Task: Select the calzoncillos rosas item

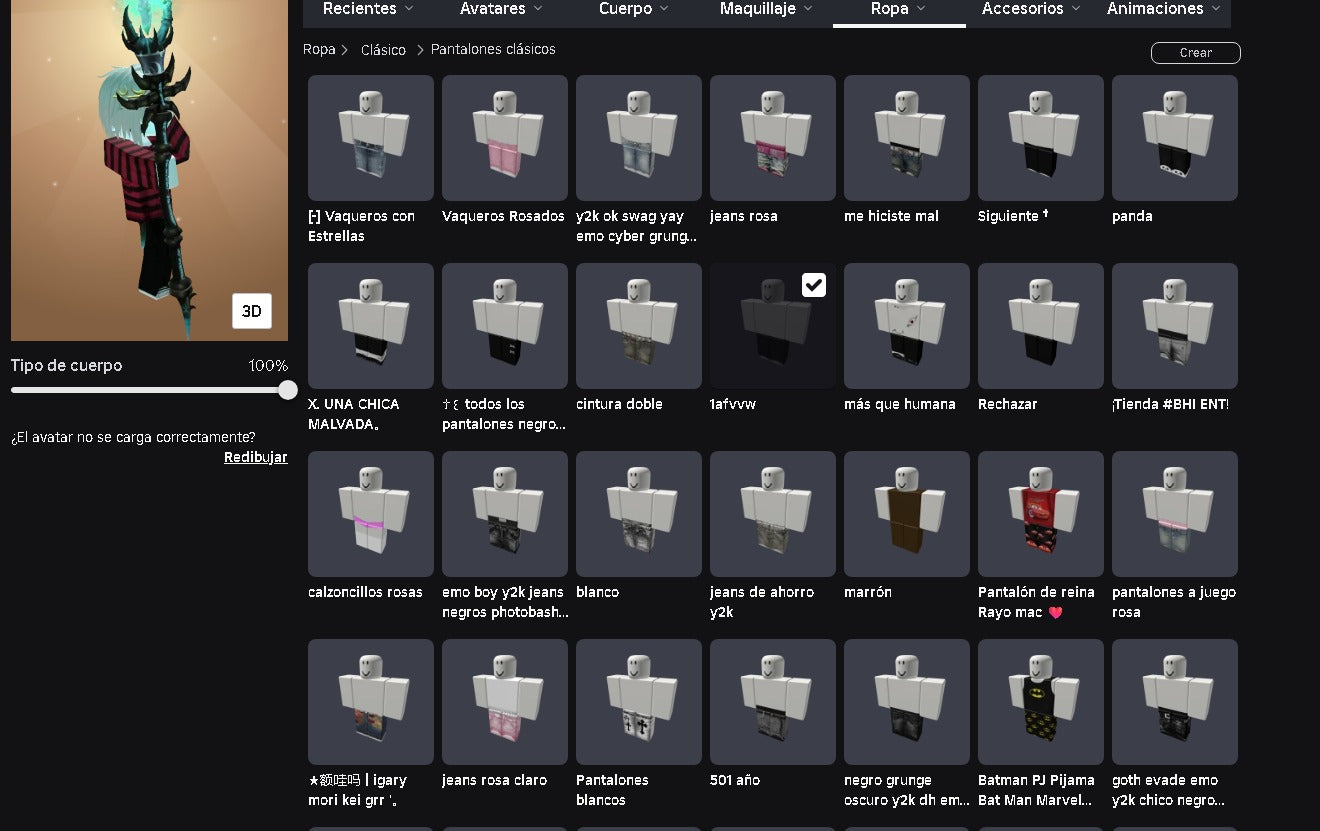Action: (x=371, y=514)
